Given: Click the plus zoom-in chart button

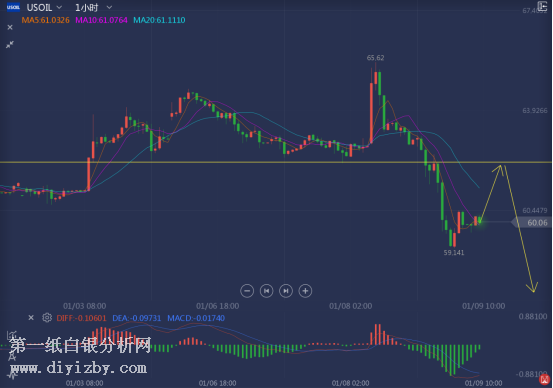Looking at the screenshot, I should [305, 291].
